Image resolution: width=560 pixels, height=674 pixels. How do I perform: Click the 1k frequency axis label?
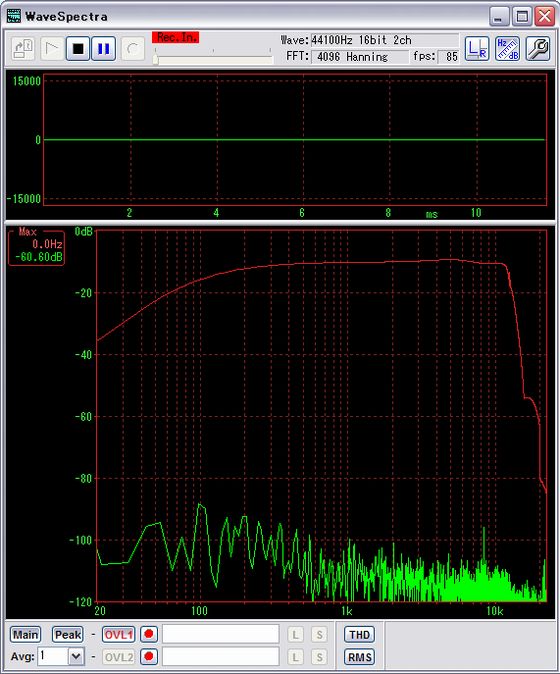[x=346, y=611]
